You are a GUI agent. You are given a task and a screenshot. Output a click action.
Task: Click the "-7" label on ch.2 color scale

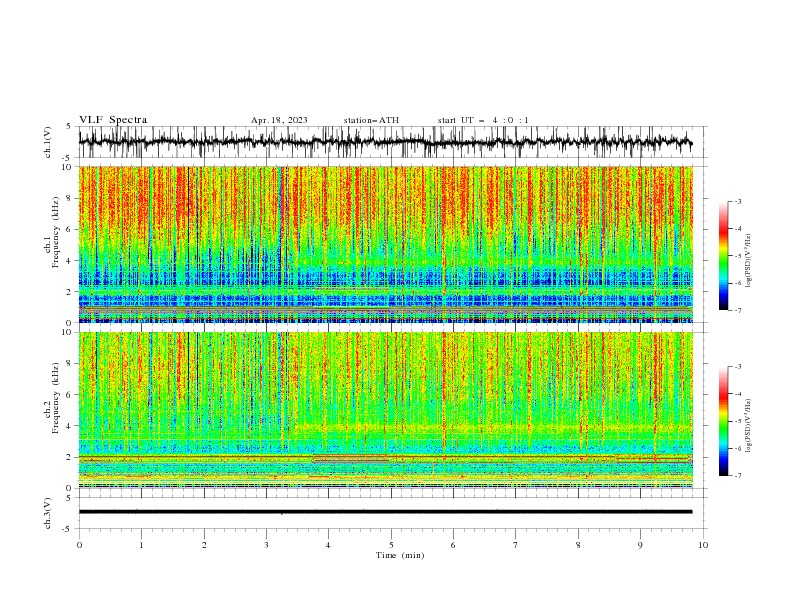tap(737, 475)
